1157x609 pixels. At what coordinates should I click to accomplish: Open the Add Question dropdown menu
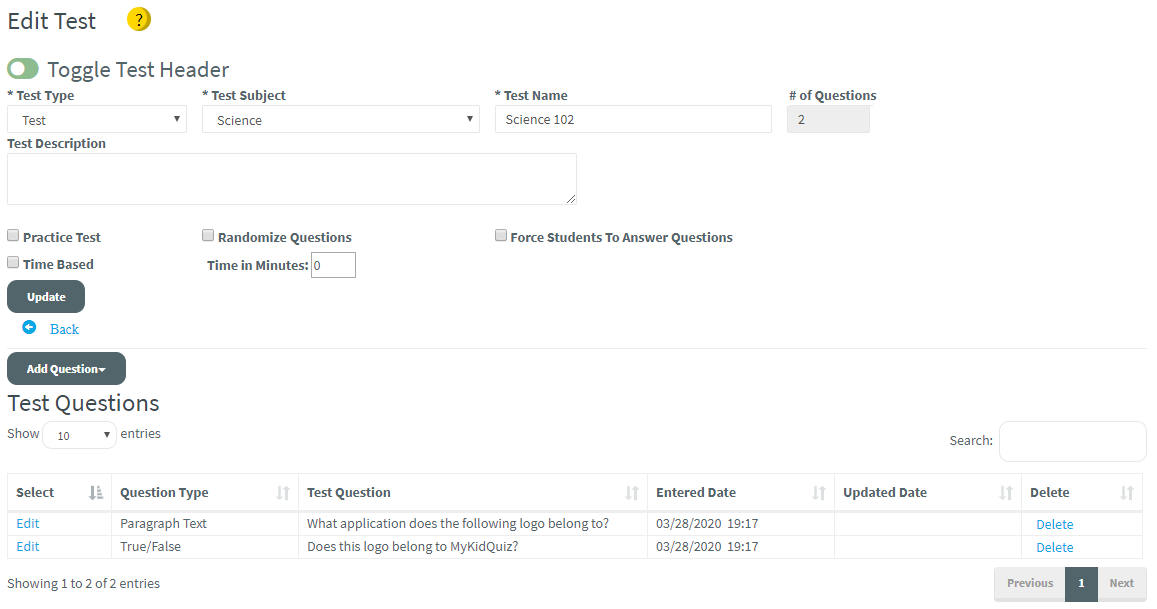pyautogui.click(x=66, y=369)
